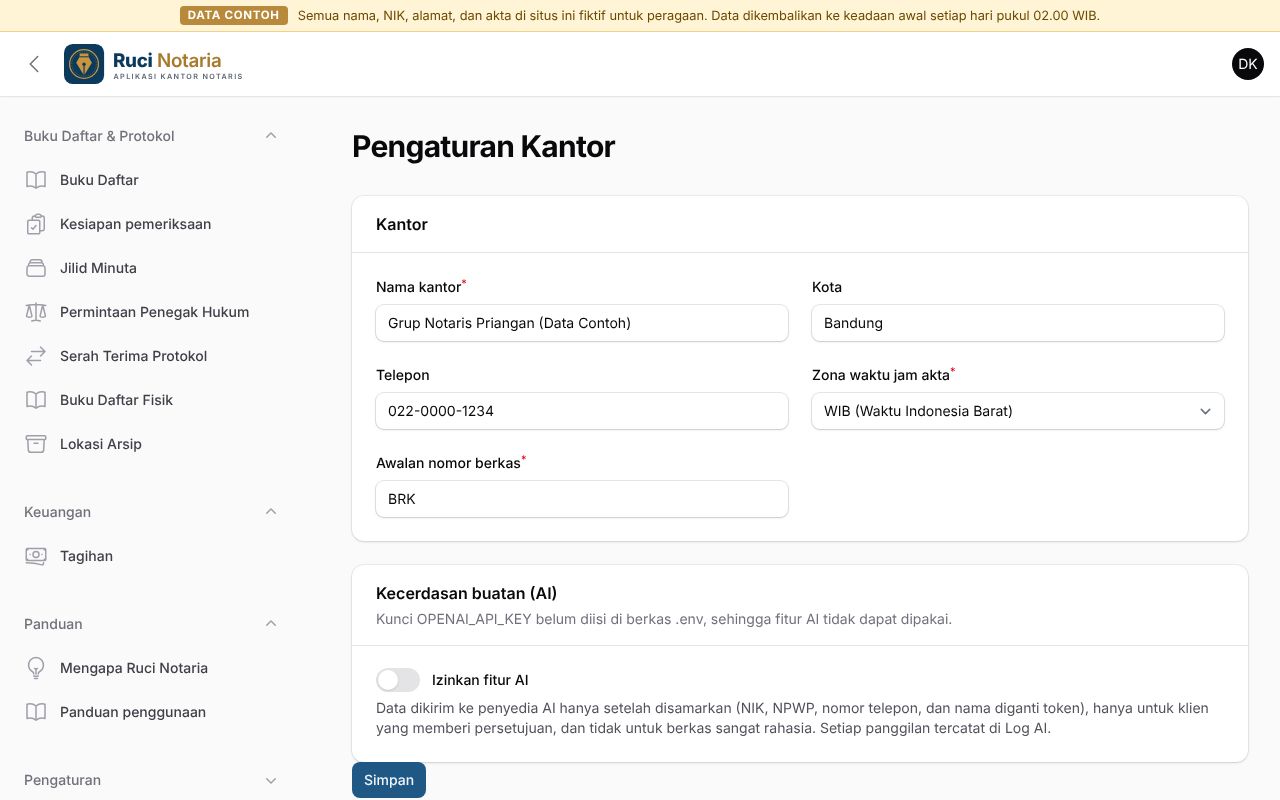Click the DATA CONTOH badge in banner

(234, 15)
